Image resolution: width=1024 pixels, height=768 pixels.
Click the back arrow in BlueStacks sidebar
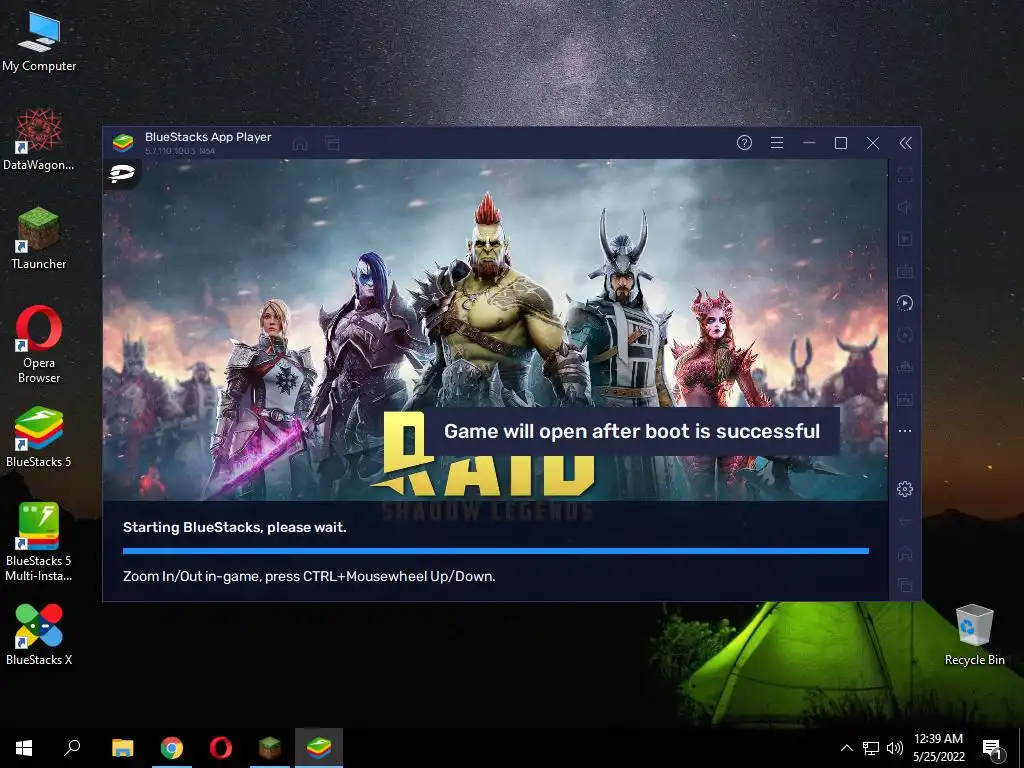(905, 521)
